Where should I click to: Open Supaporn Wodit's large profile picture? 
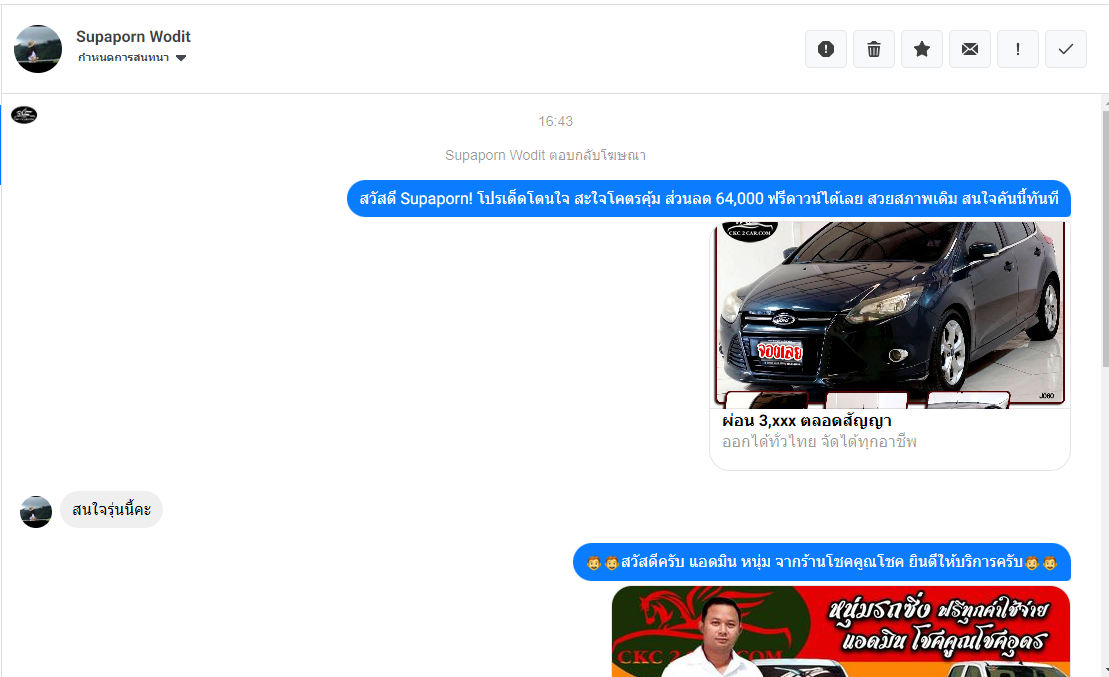[x=38, y=49]
